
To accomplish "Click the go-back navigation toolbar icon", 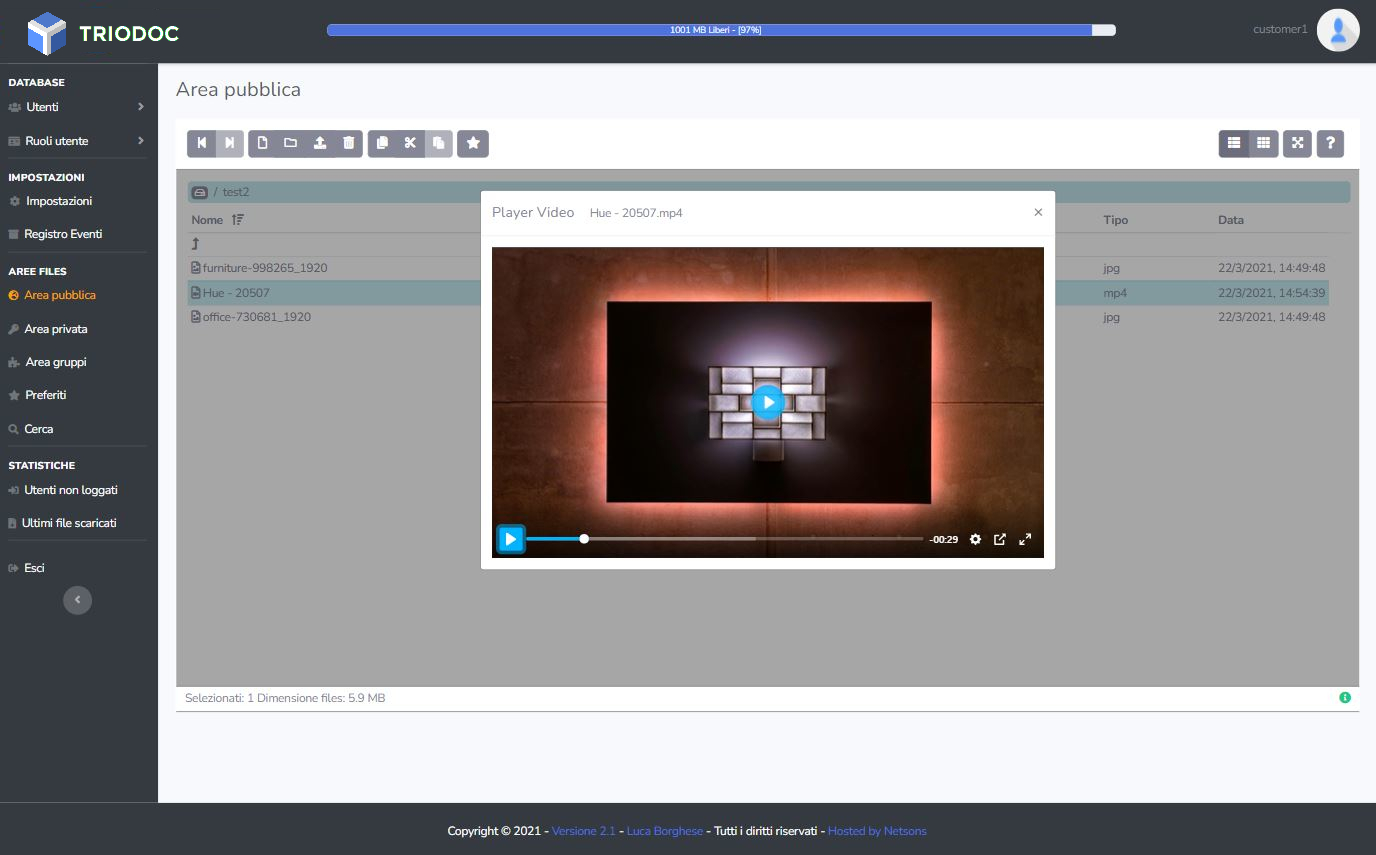I will (x=202, y=144).
